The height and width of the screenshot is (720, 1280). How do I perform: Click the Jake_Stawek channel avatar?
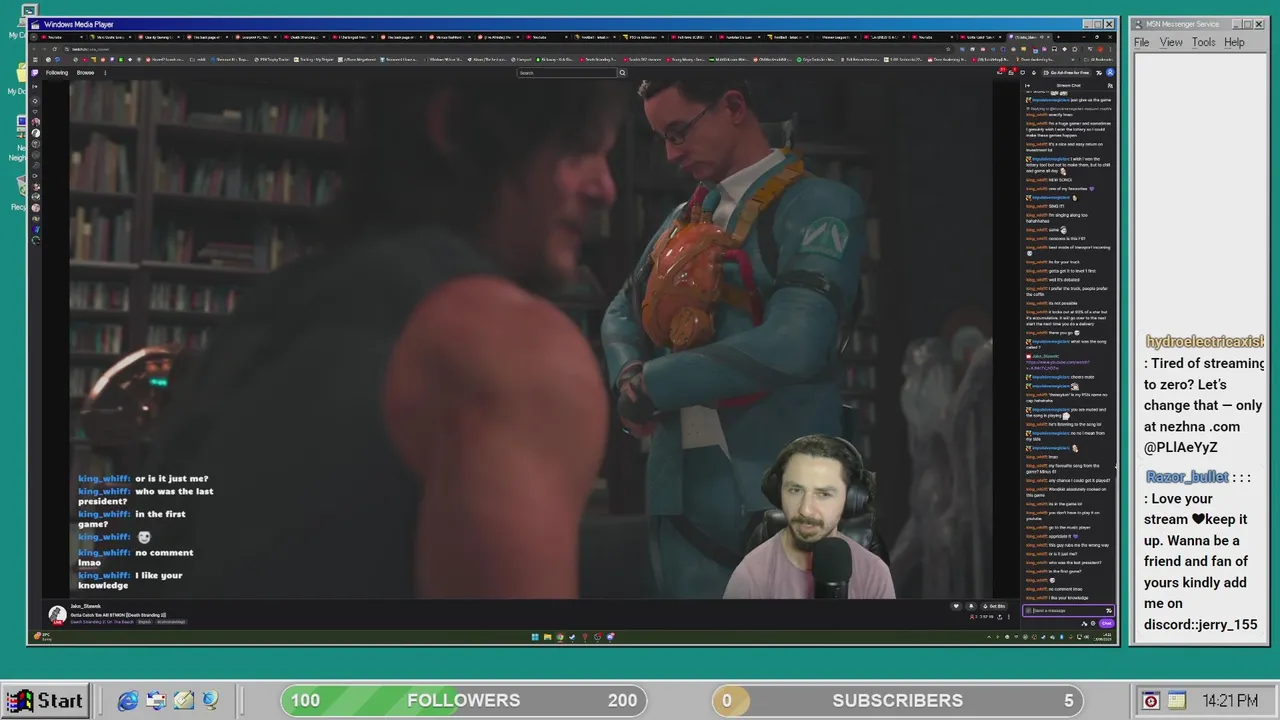click(57, 614)
